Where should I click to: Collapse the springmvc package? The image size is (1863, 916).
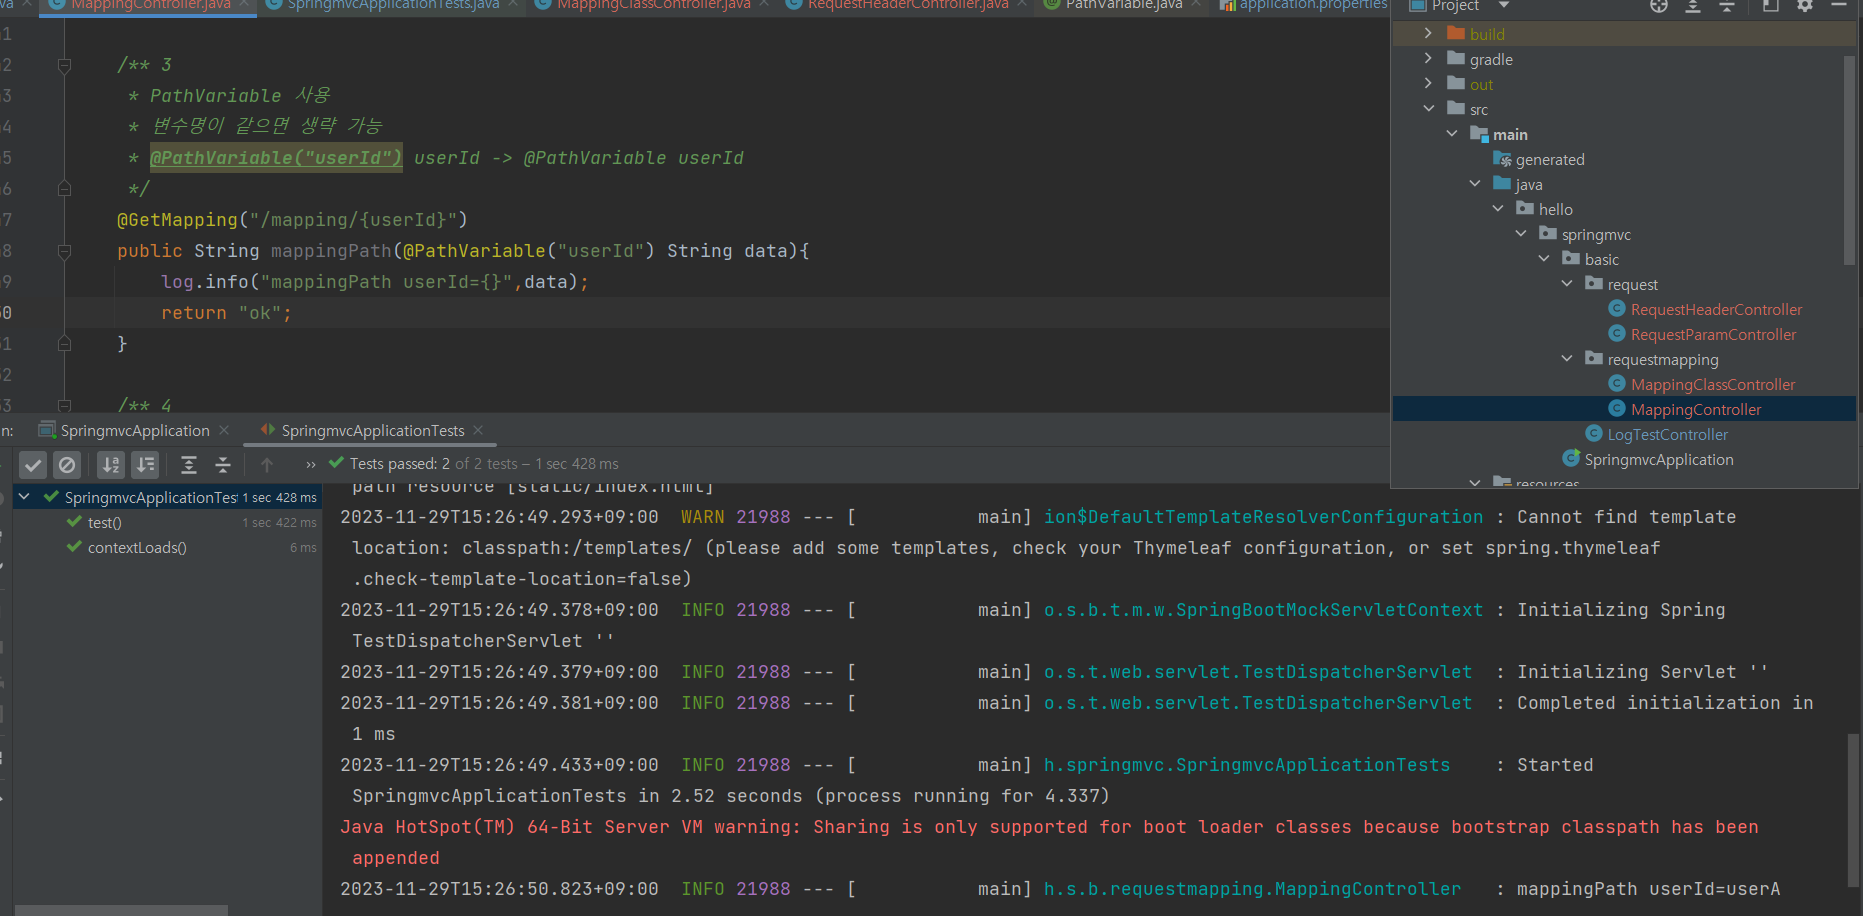tap(1520, 233)
